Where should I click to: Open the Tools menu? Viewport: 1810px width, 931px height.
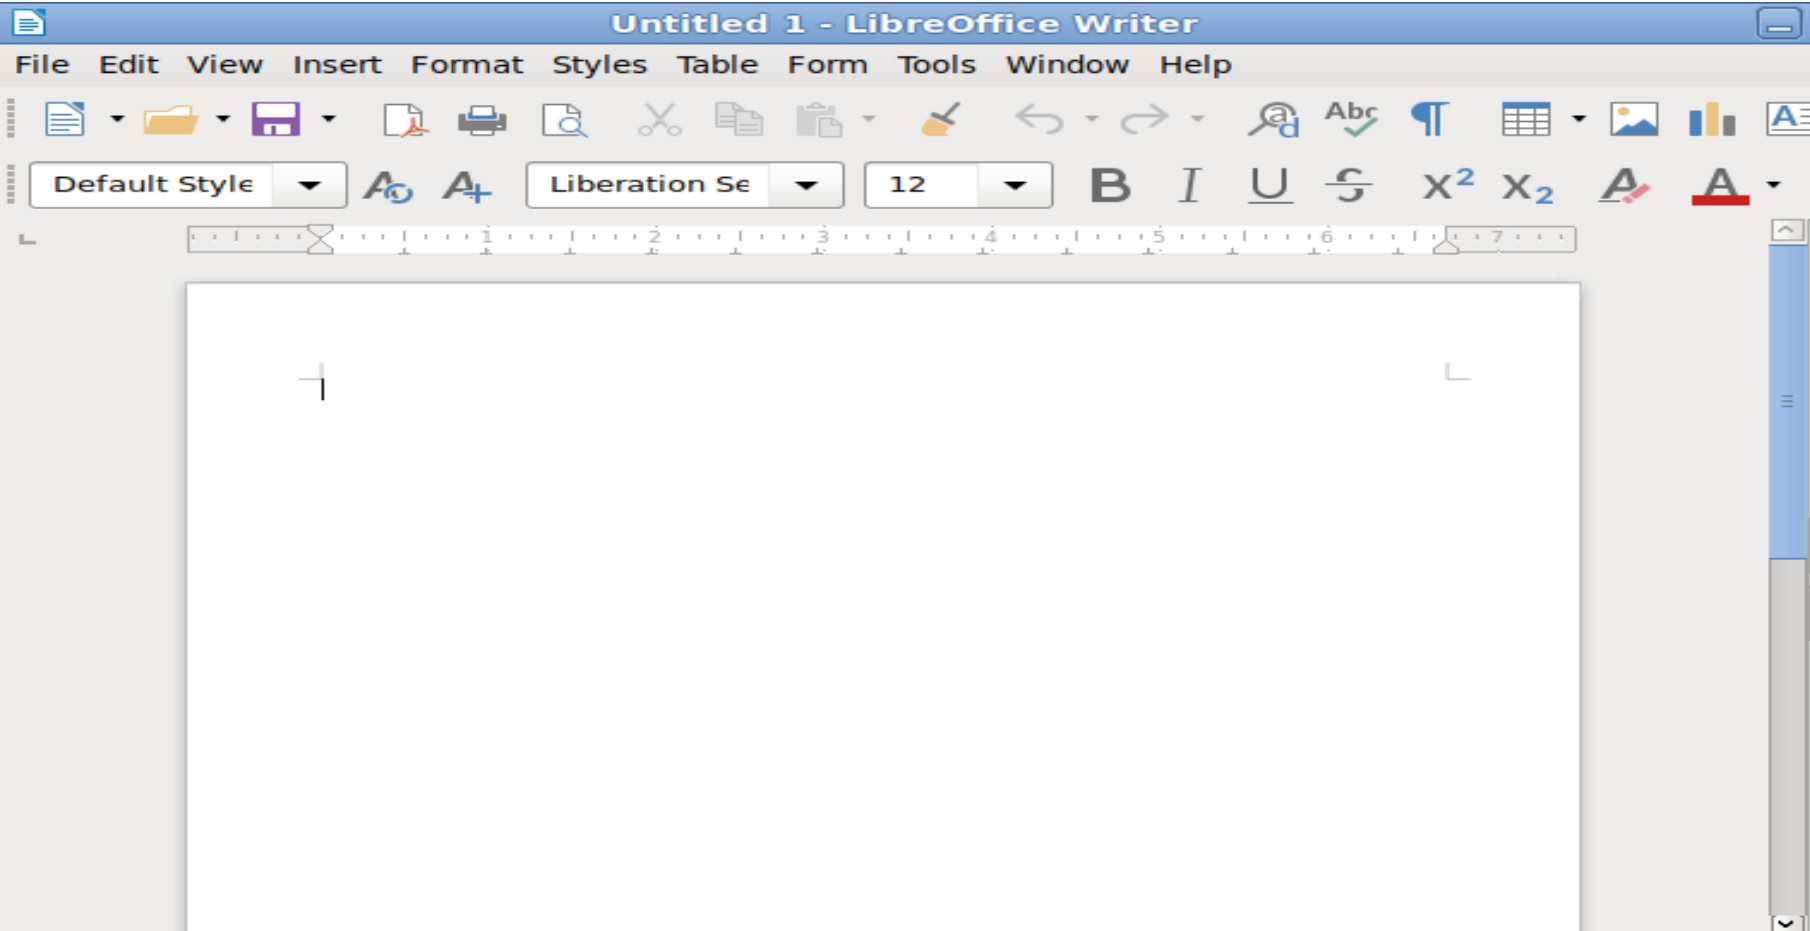coord(936,64)
